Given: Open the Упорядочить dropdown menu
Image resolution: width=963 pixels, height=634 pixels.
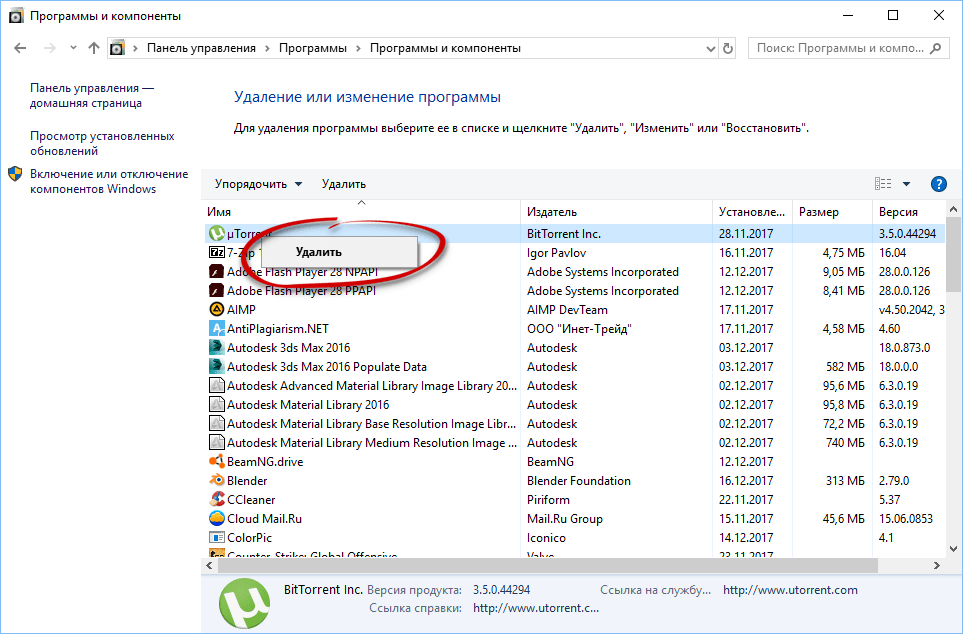Looking at the screenshot, I should click(258, 184).
